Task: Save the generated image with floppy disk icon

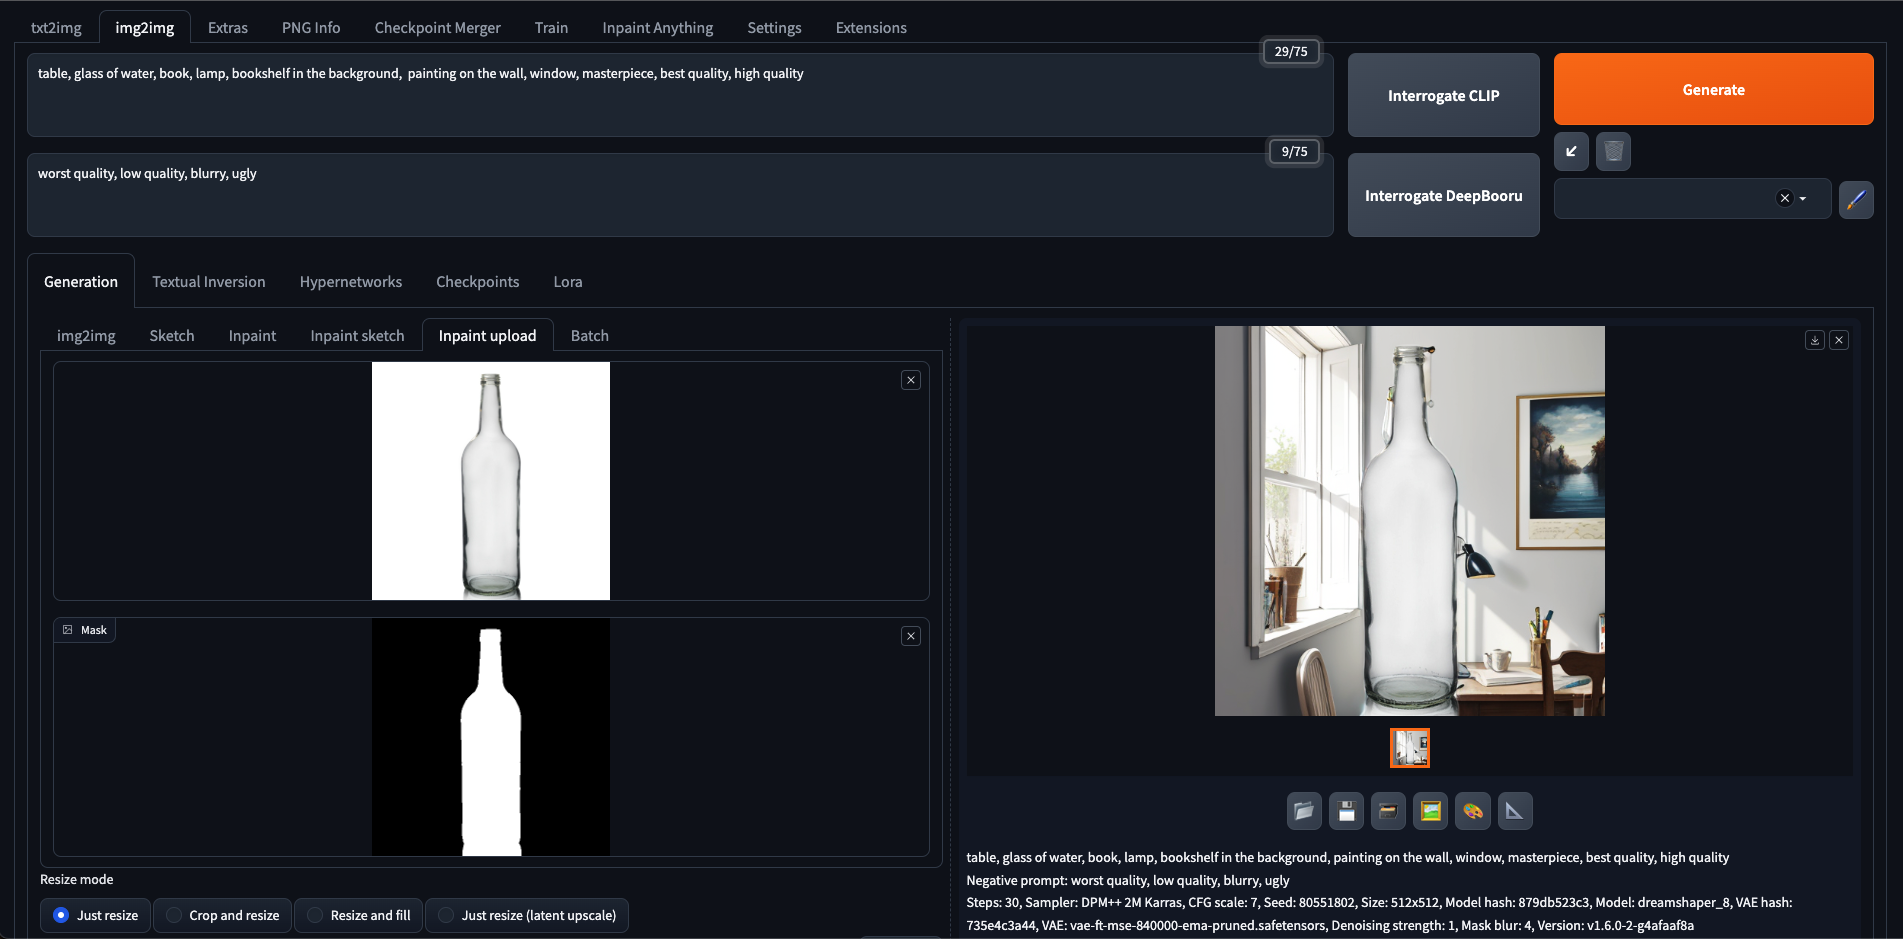Action: 1346,811
